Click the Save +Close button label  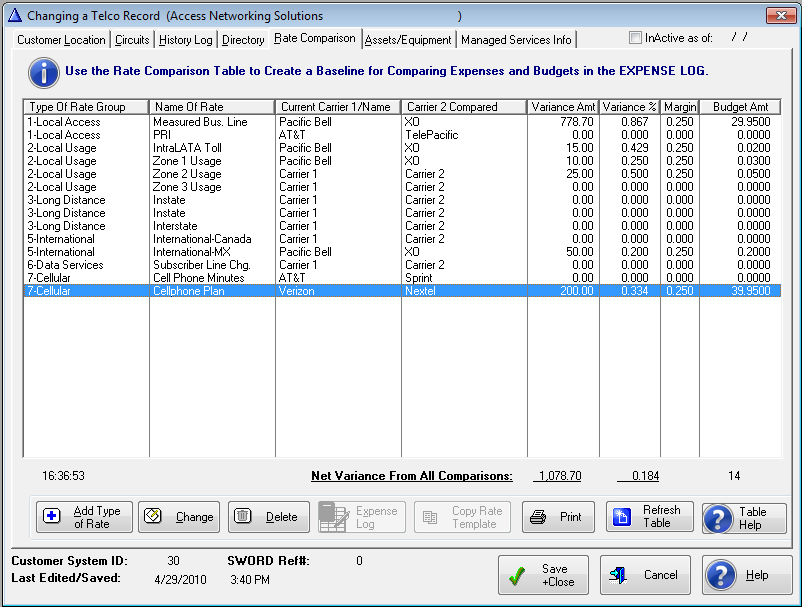558,575
